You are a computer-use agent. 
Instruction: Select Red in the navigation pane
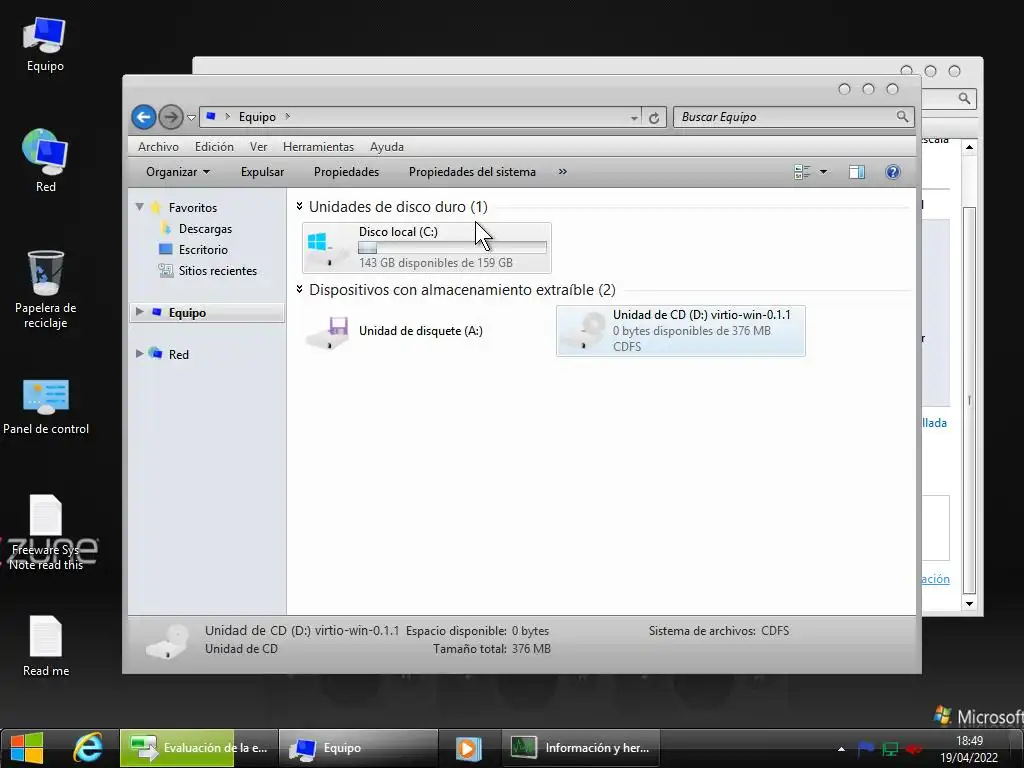point(178,355)
